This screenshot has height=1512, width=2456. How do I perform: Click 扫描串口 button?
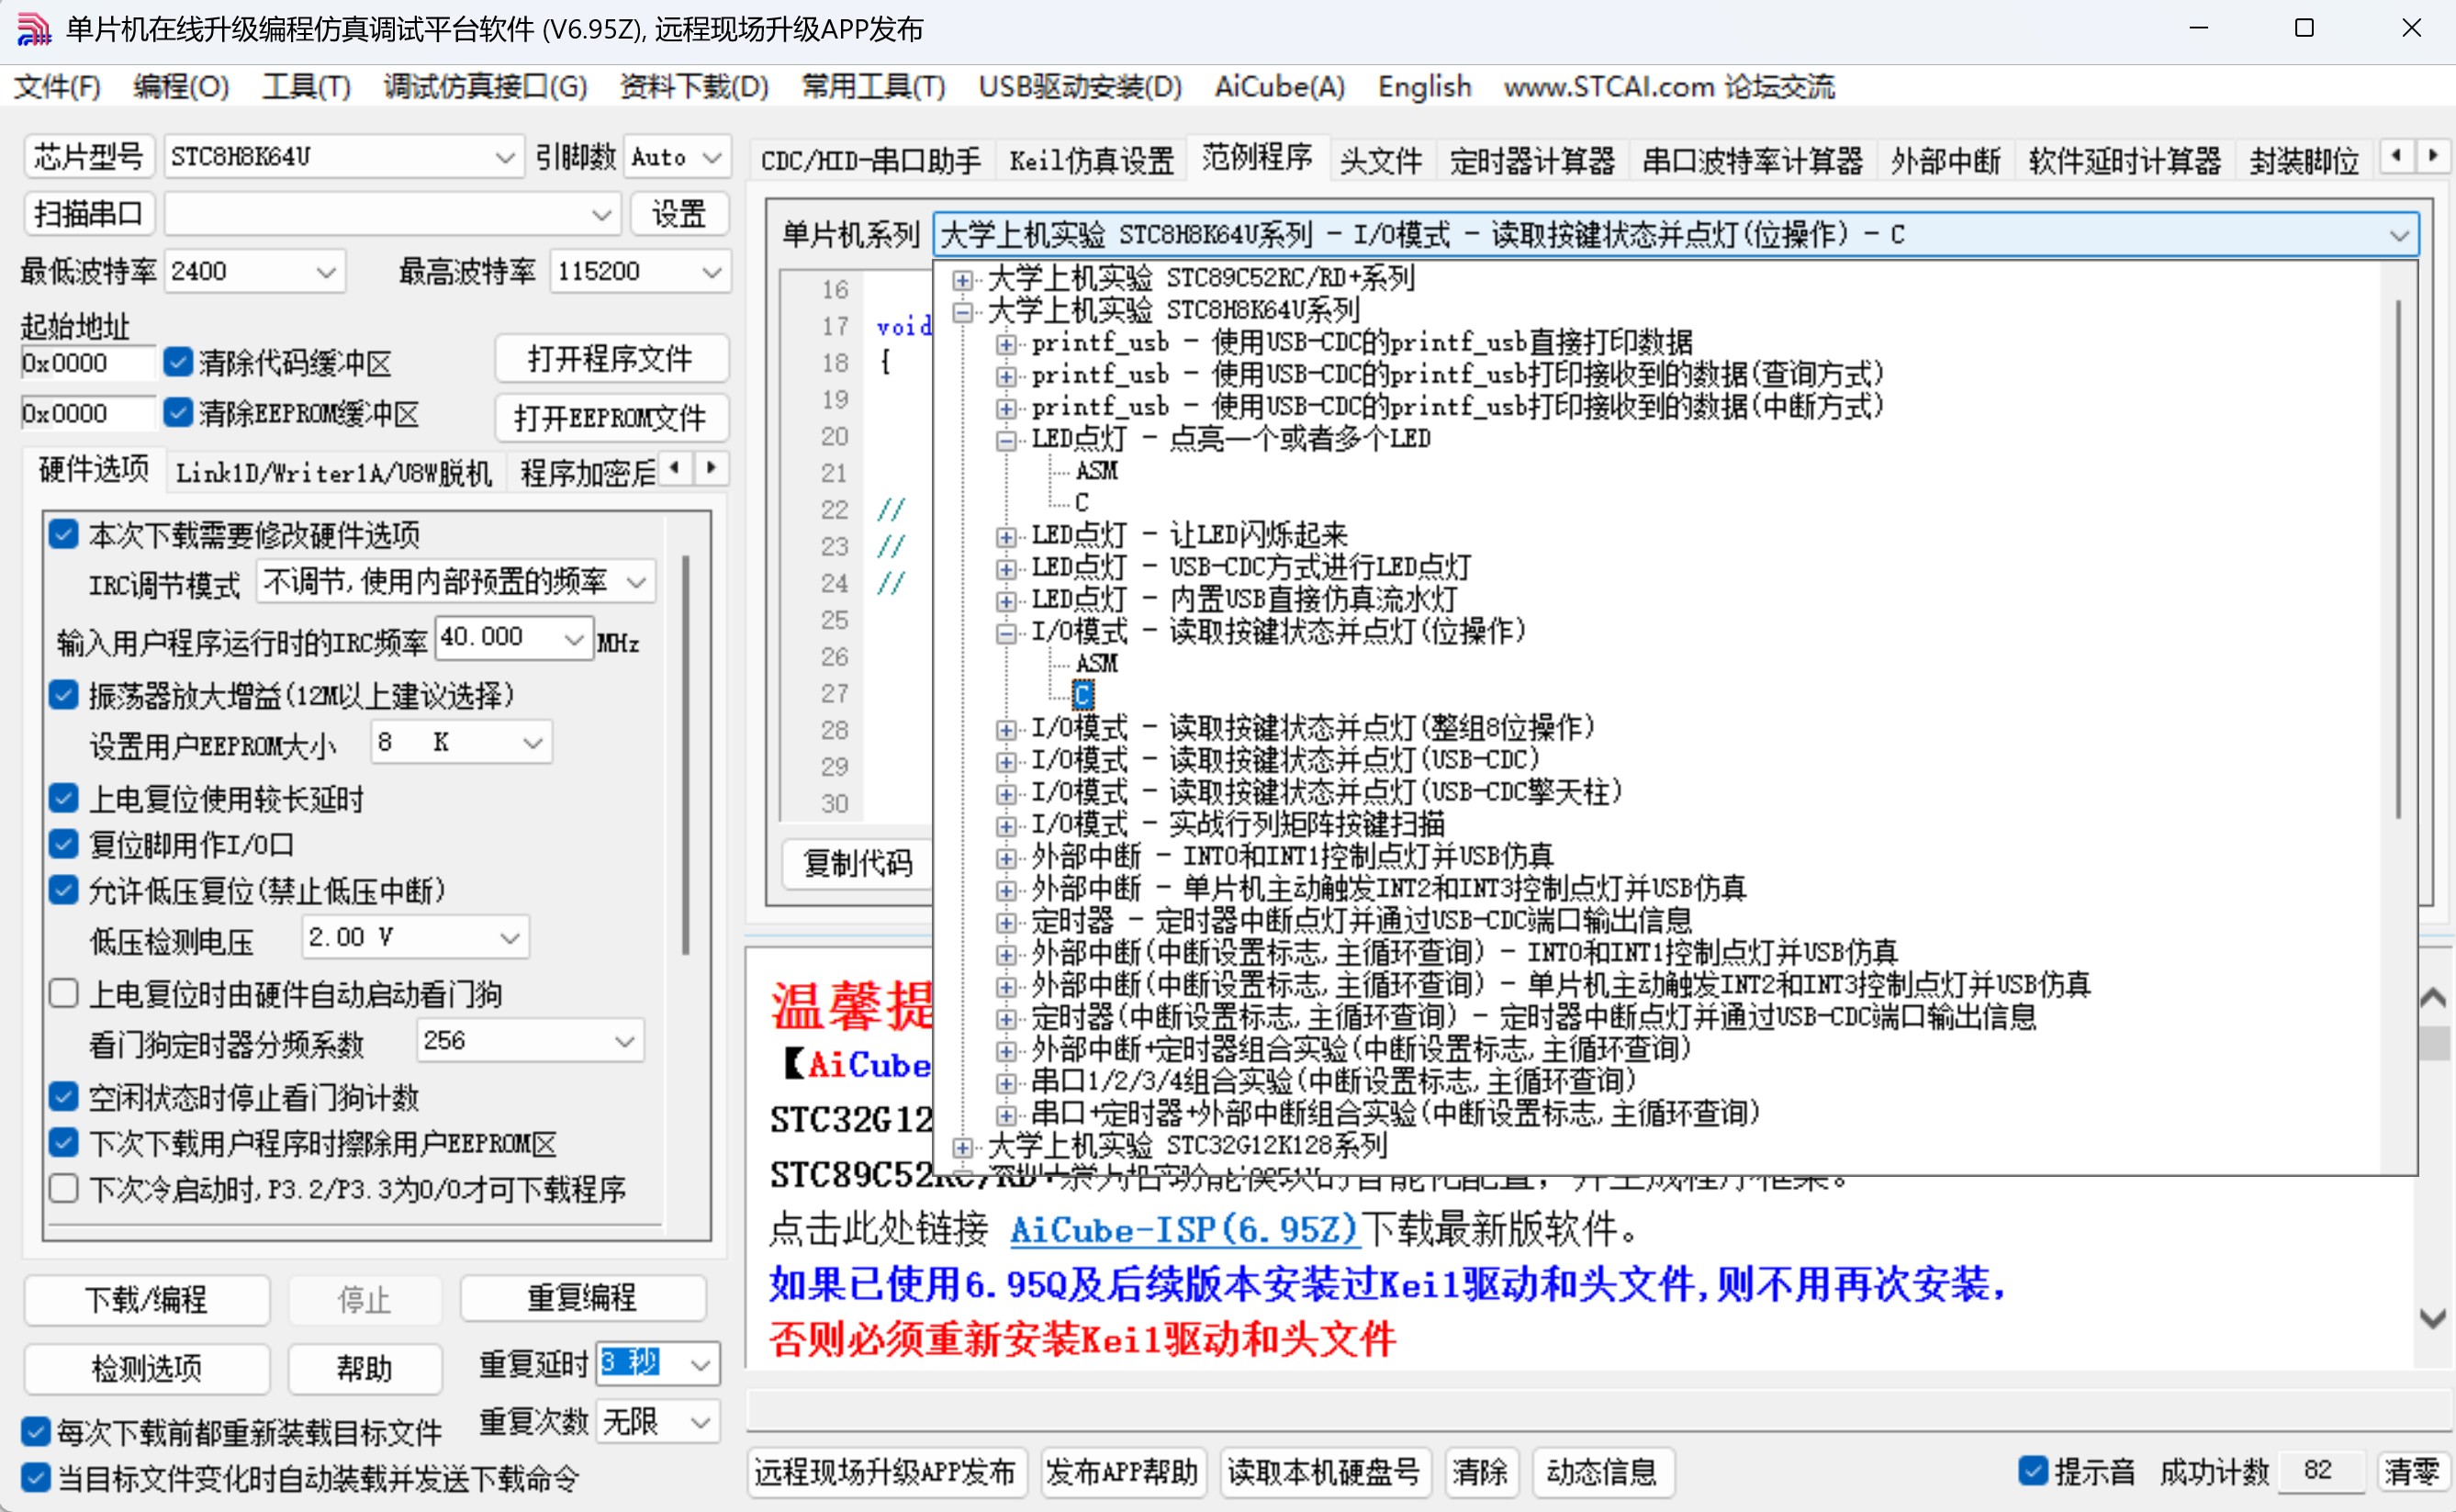88,214
